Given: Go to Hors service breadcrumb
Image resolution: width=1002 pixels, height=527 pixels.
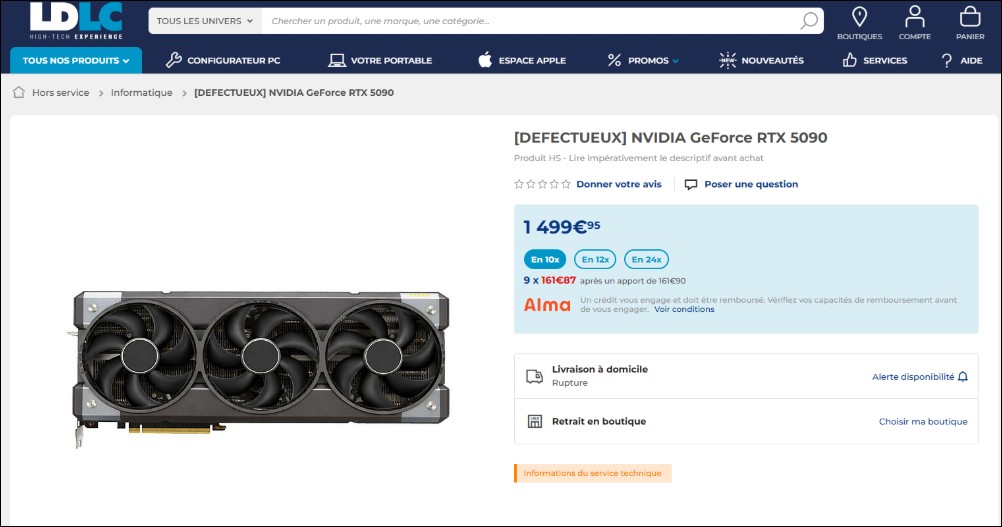Looking at the screenshot, I should (x=61, y=93).
